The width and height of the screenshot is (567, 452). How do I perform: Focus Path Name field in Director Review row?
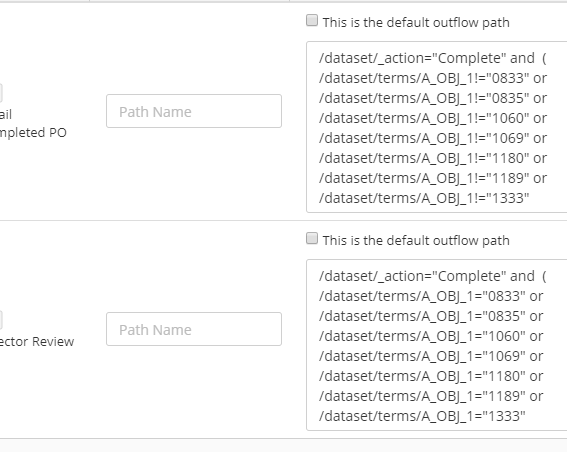click(194, 329)
